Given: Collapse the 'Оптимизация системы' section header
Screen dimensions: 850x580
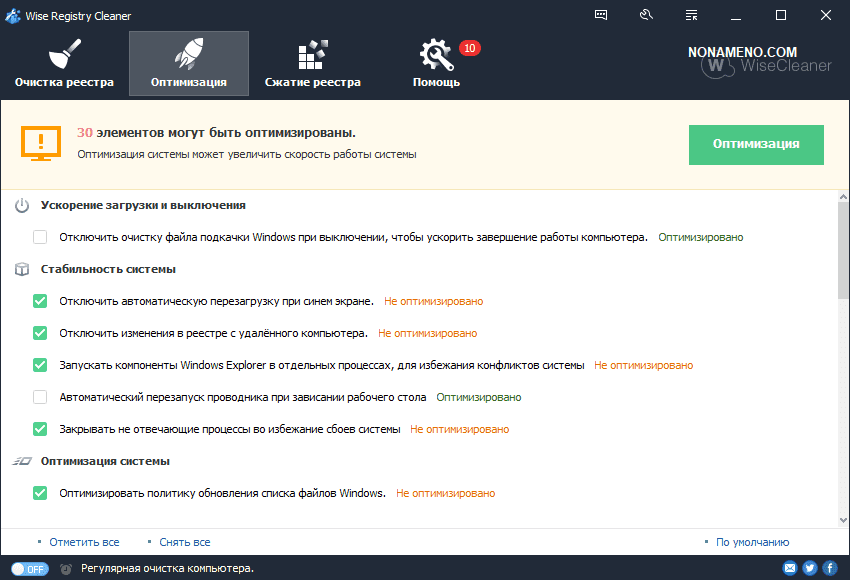Looking at the screenshot, I should pos(105,461).
